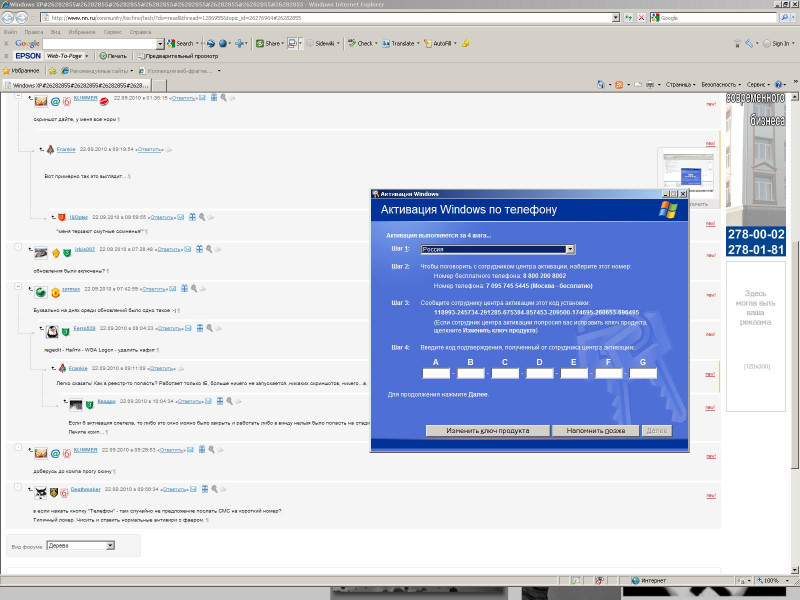Click the blue Help icon in the command bar
The image size is (800, 600).
[778, 84]
